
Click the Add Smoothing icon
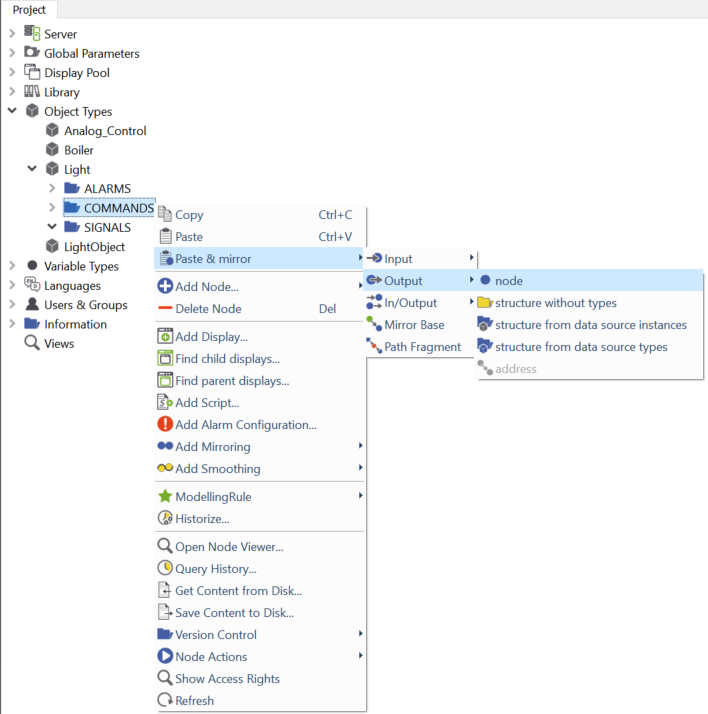[165, 469]
